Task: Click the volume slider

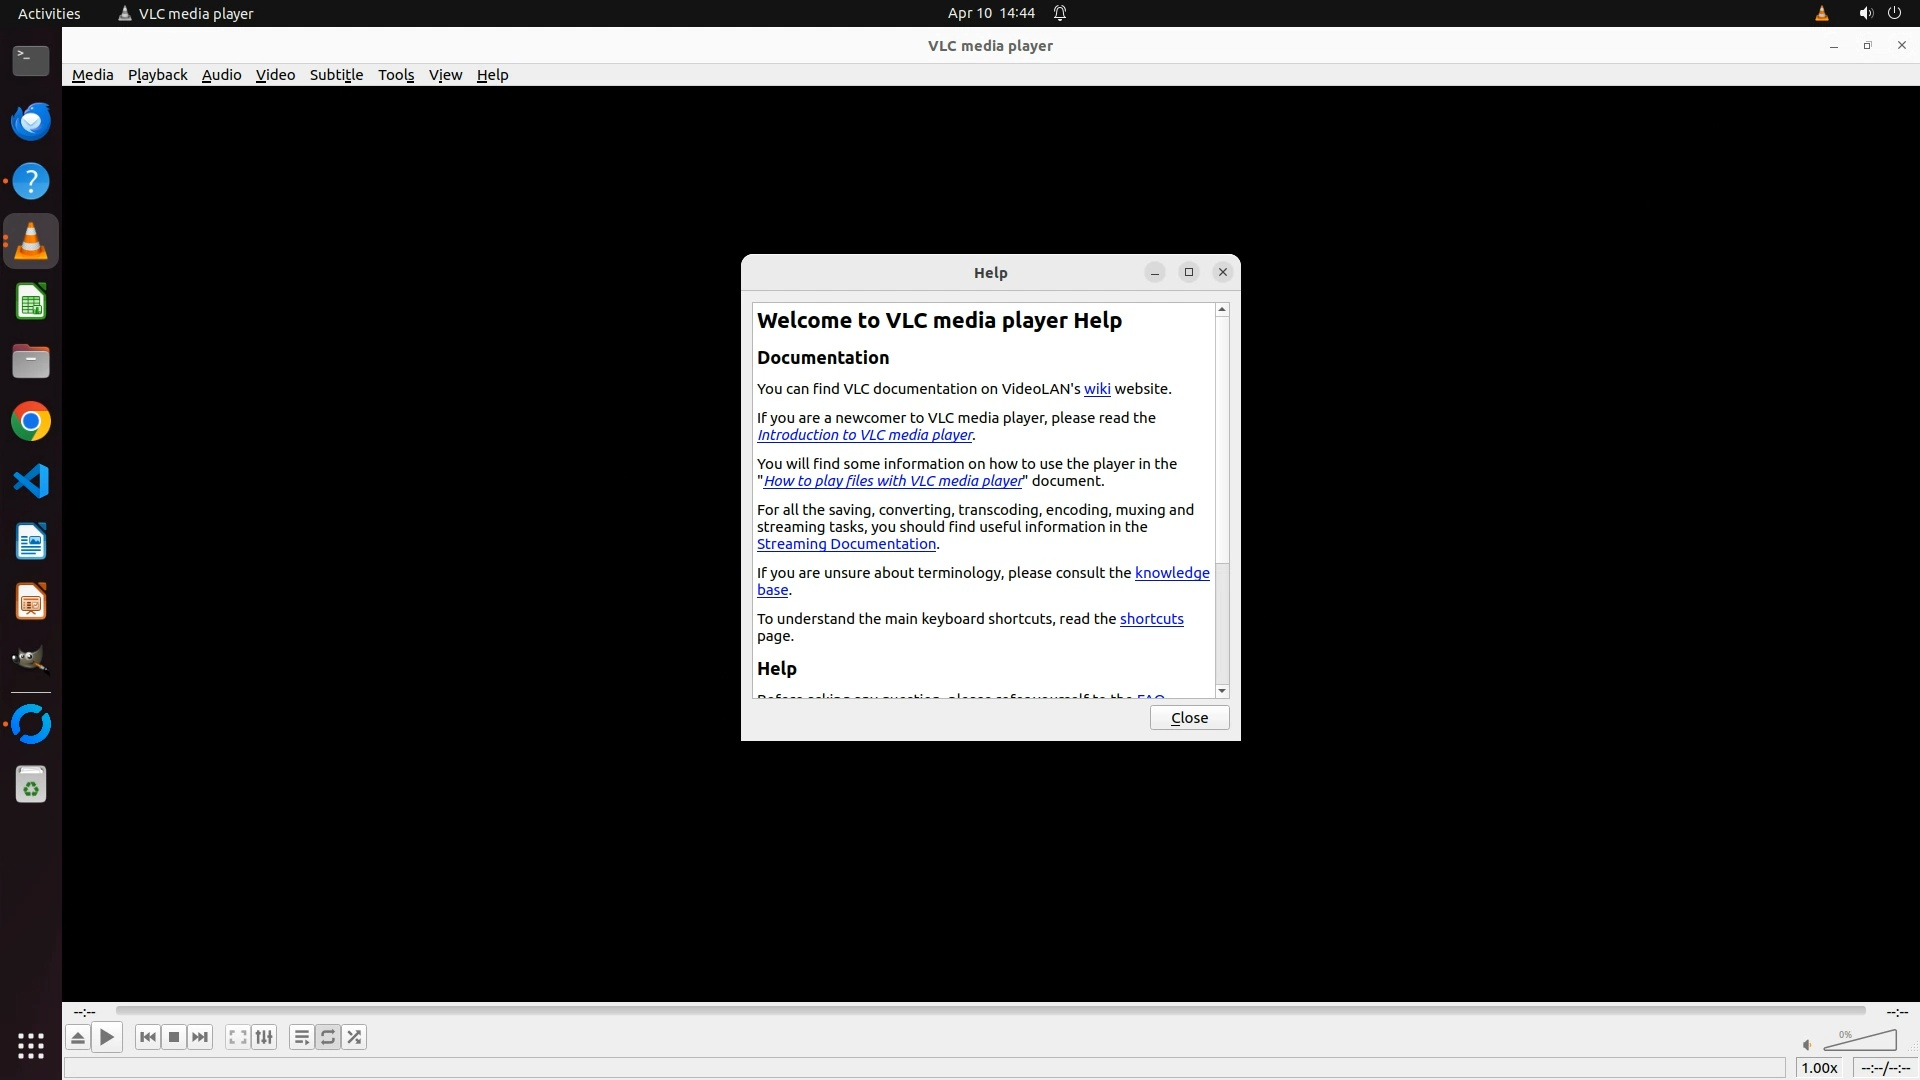Action: [1861, 1043]
